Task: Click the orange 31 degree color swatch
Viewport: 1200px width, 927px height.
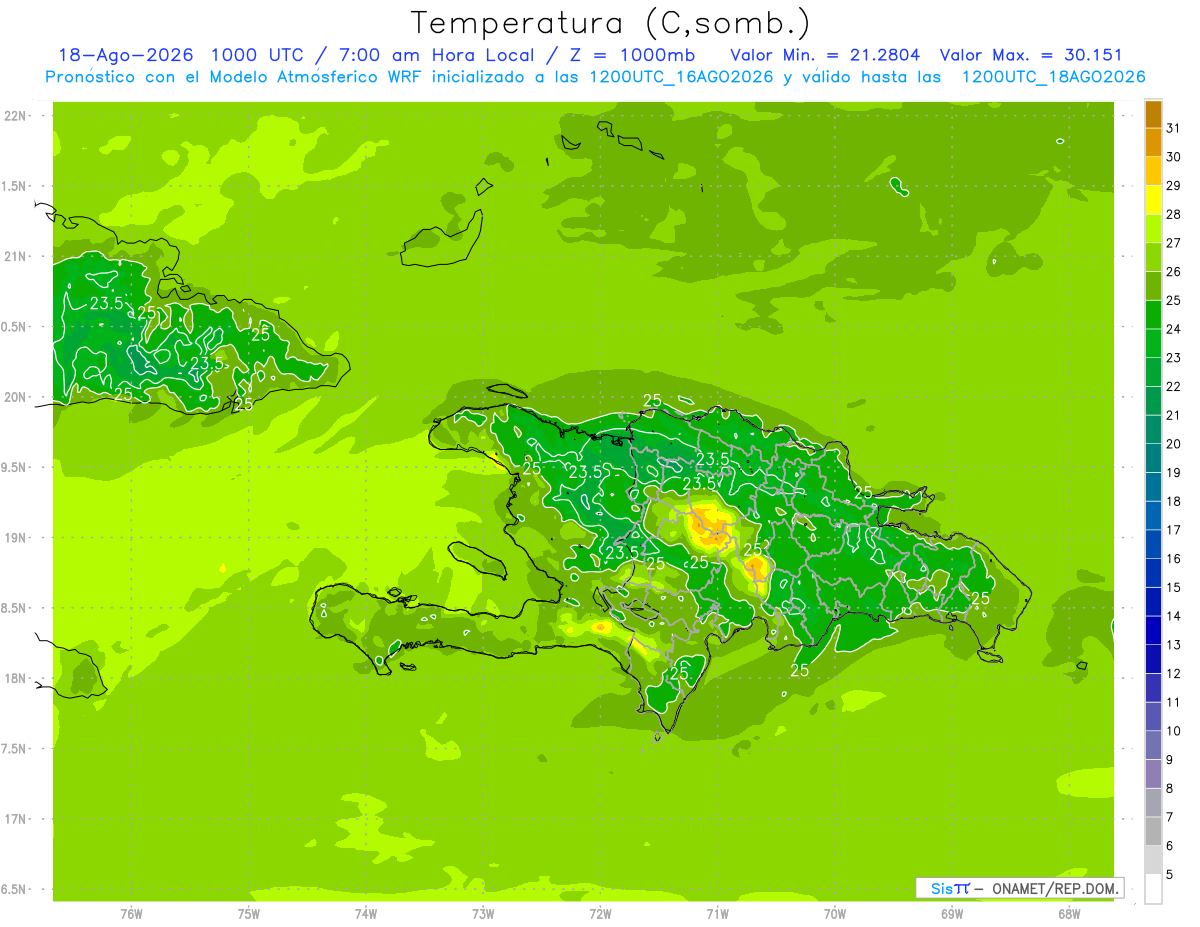Action: (x=1153, y=115)
